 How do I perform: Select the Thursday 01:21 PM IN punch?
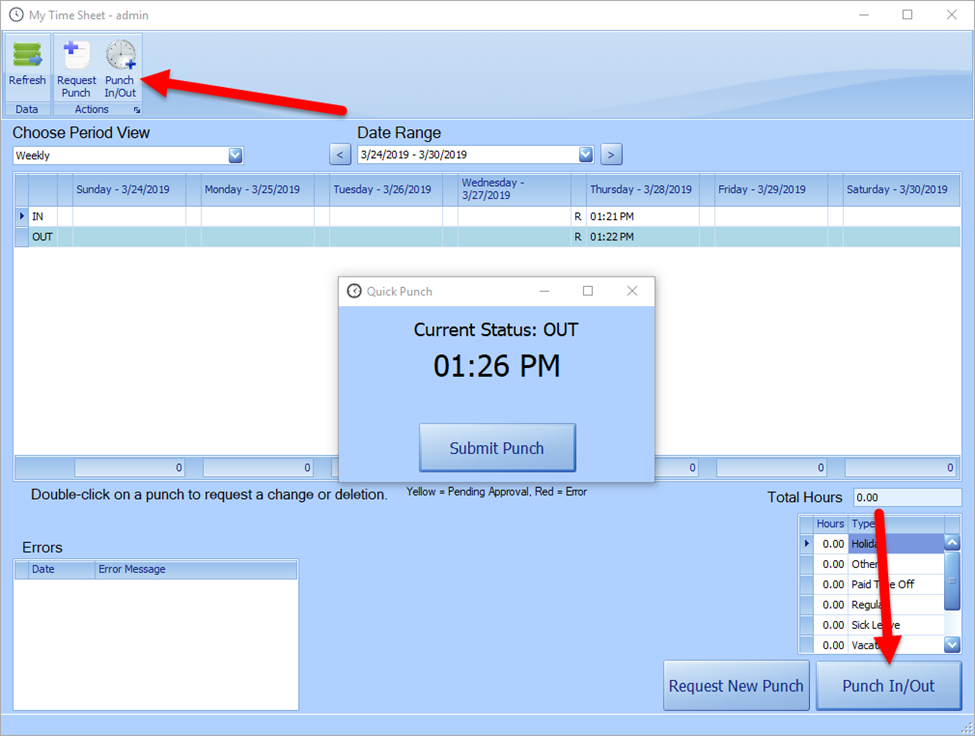(x=640, y=216)
